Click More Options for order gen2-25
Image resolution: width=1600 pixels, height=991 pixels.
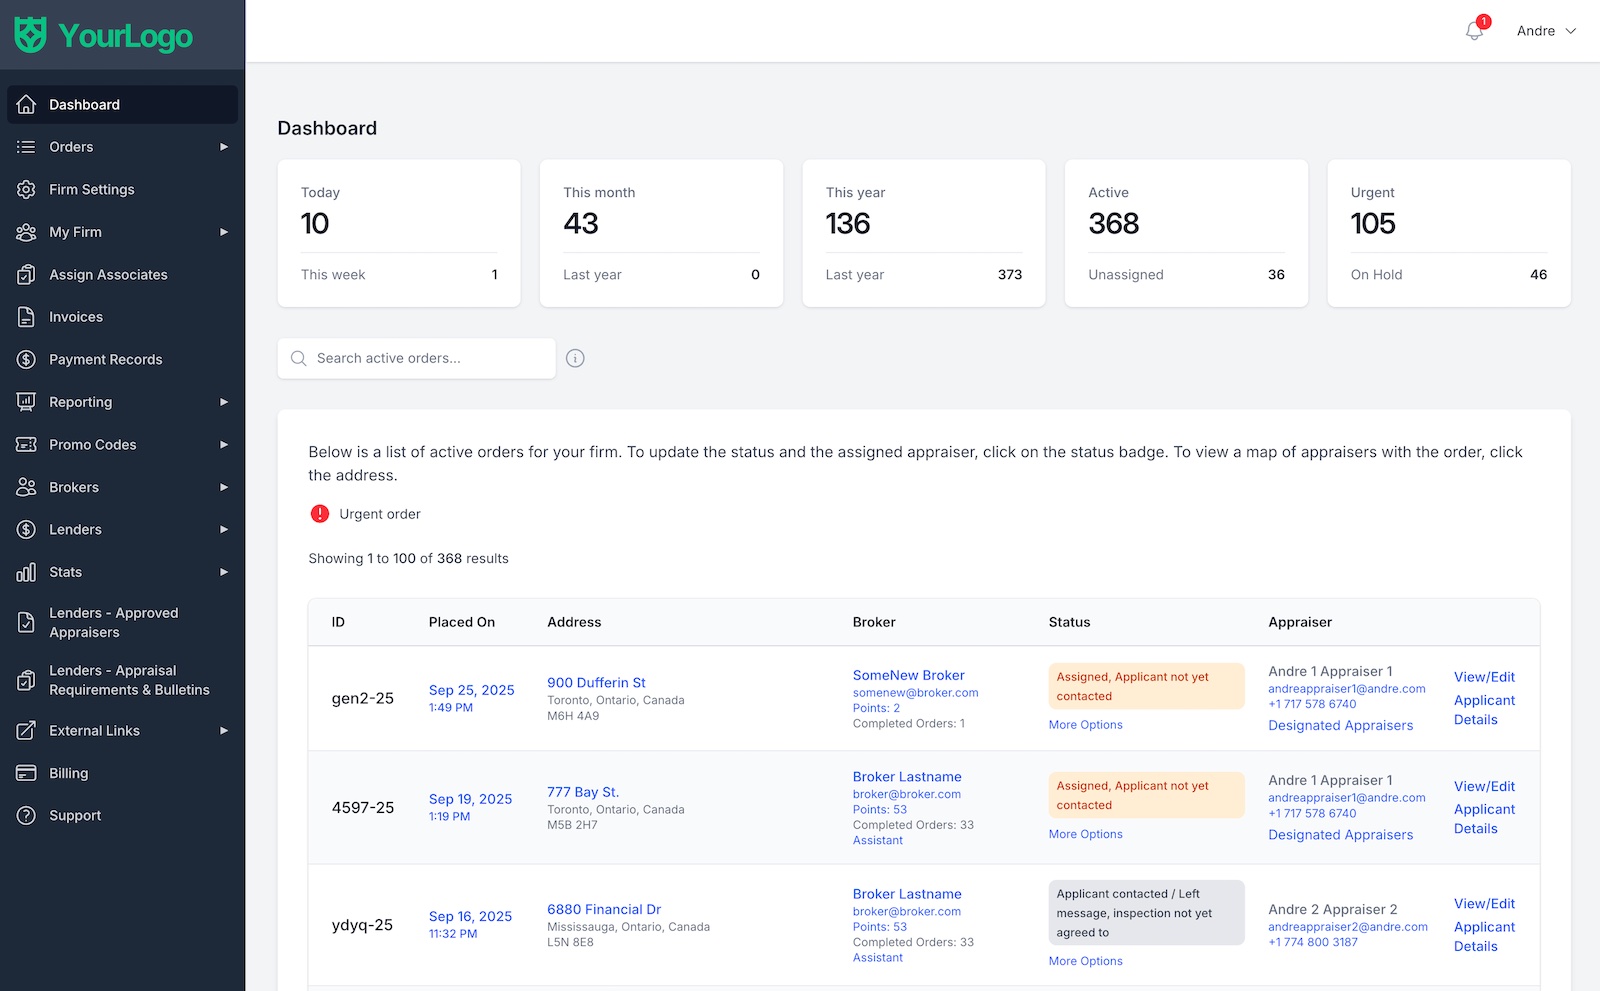(x=1085, y=725)
